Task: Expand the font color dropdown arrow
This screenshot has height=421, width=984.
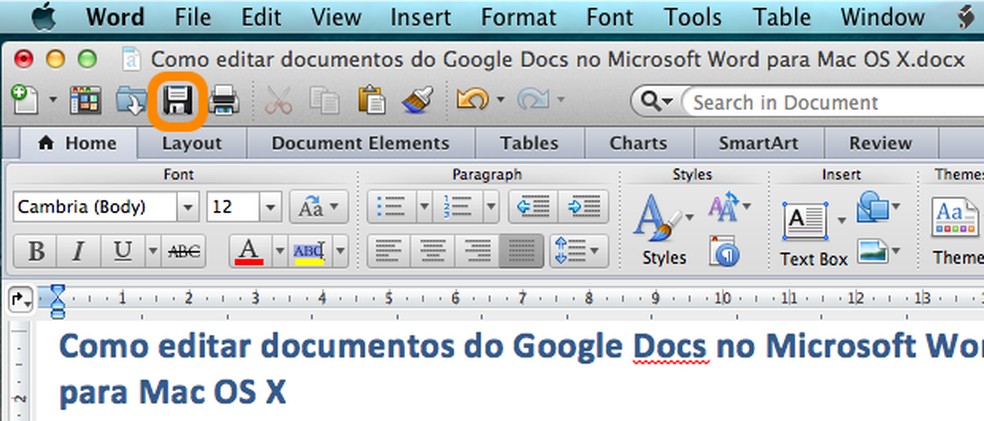Action: tap(280, 251)
